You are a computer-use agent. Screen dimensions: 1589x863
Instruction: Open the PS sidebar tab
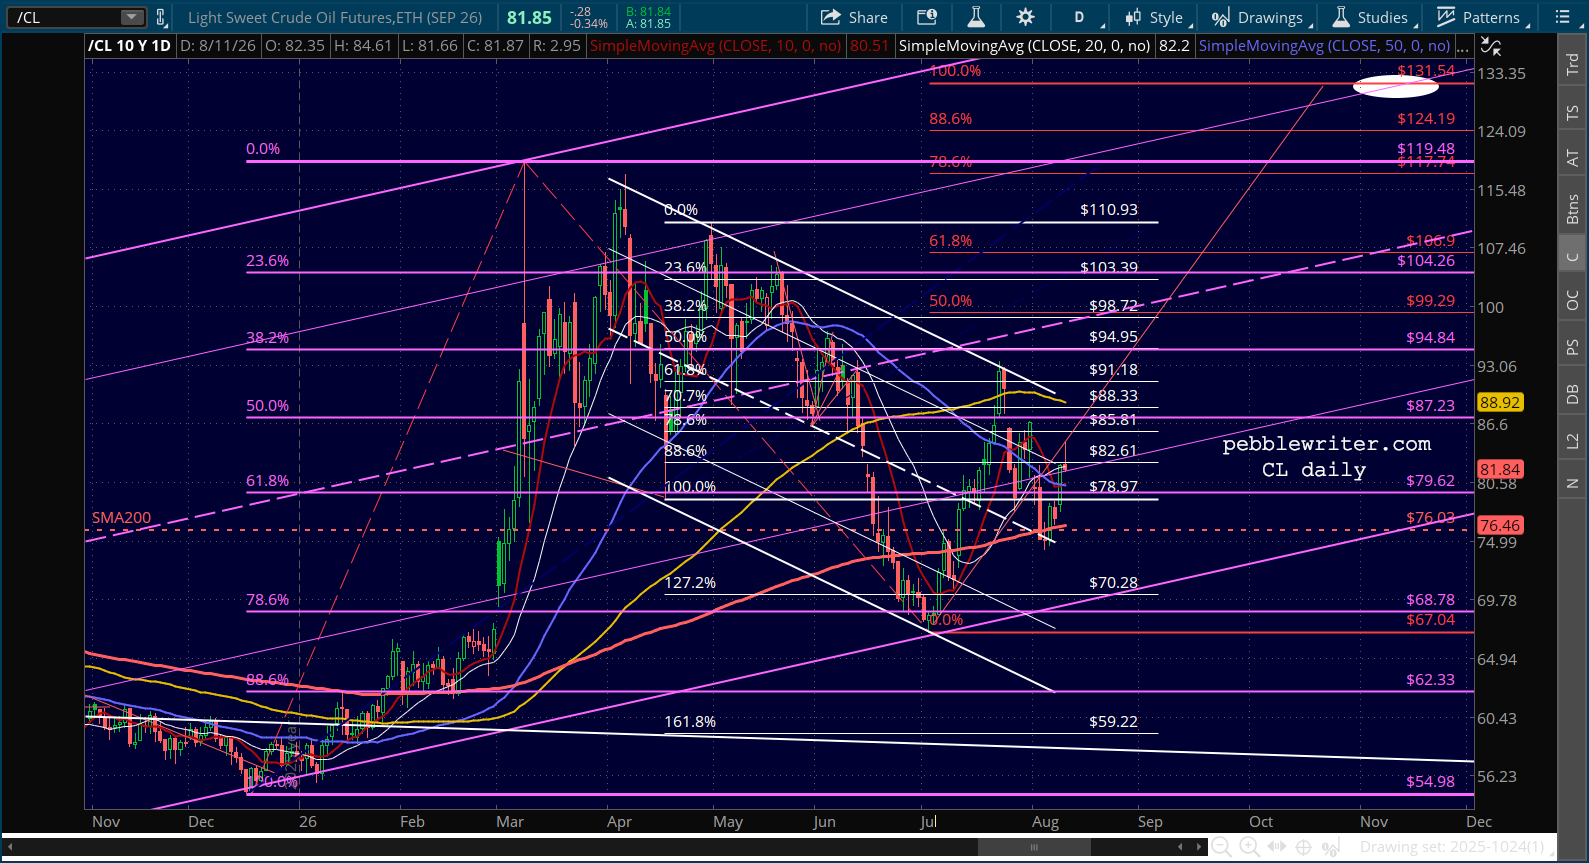pyautogui.click(x=1572, y=347)
